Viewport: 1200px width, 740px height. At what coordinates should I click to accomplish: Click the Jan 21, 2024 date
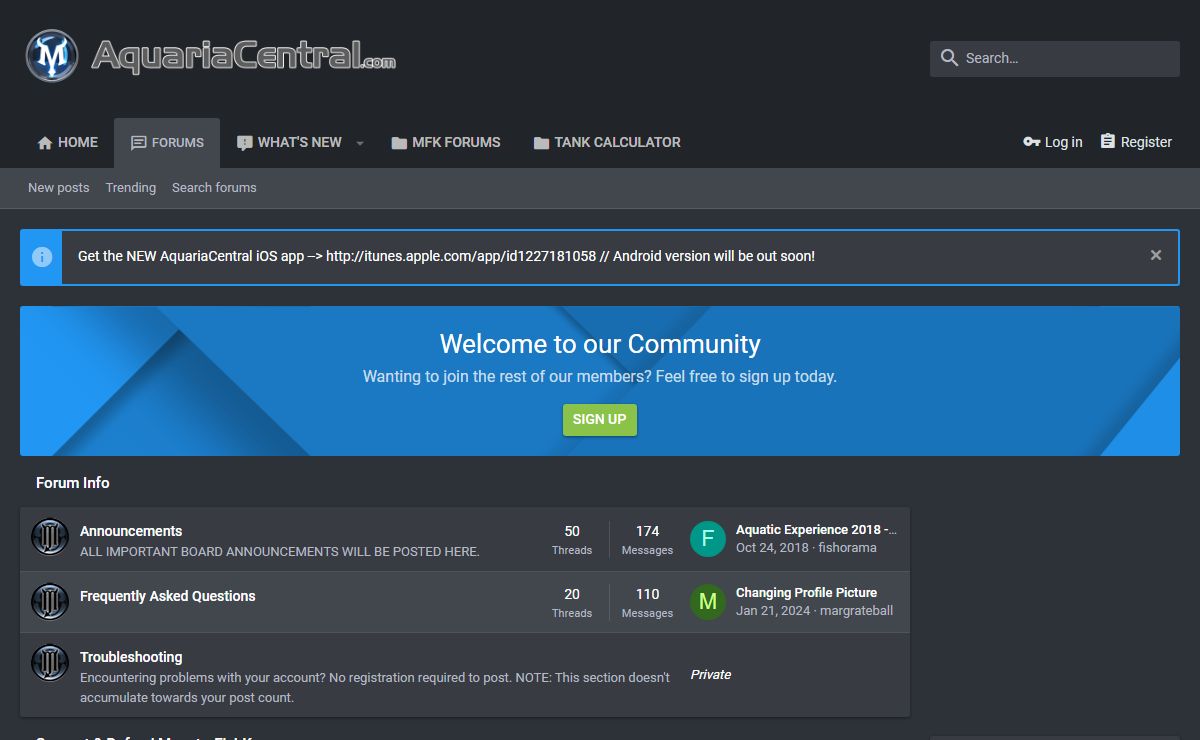pyautogui.click(x=773, y=611)
